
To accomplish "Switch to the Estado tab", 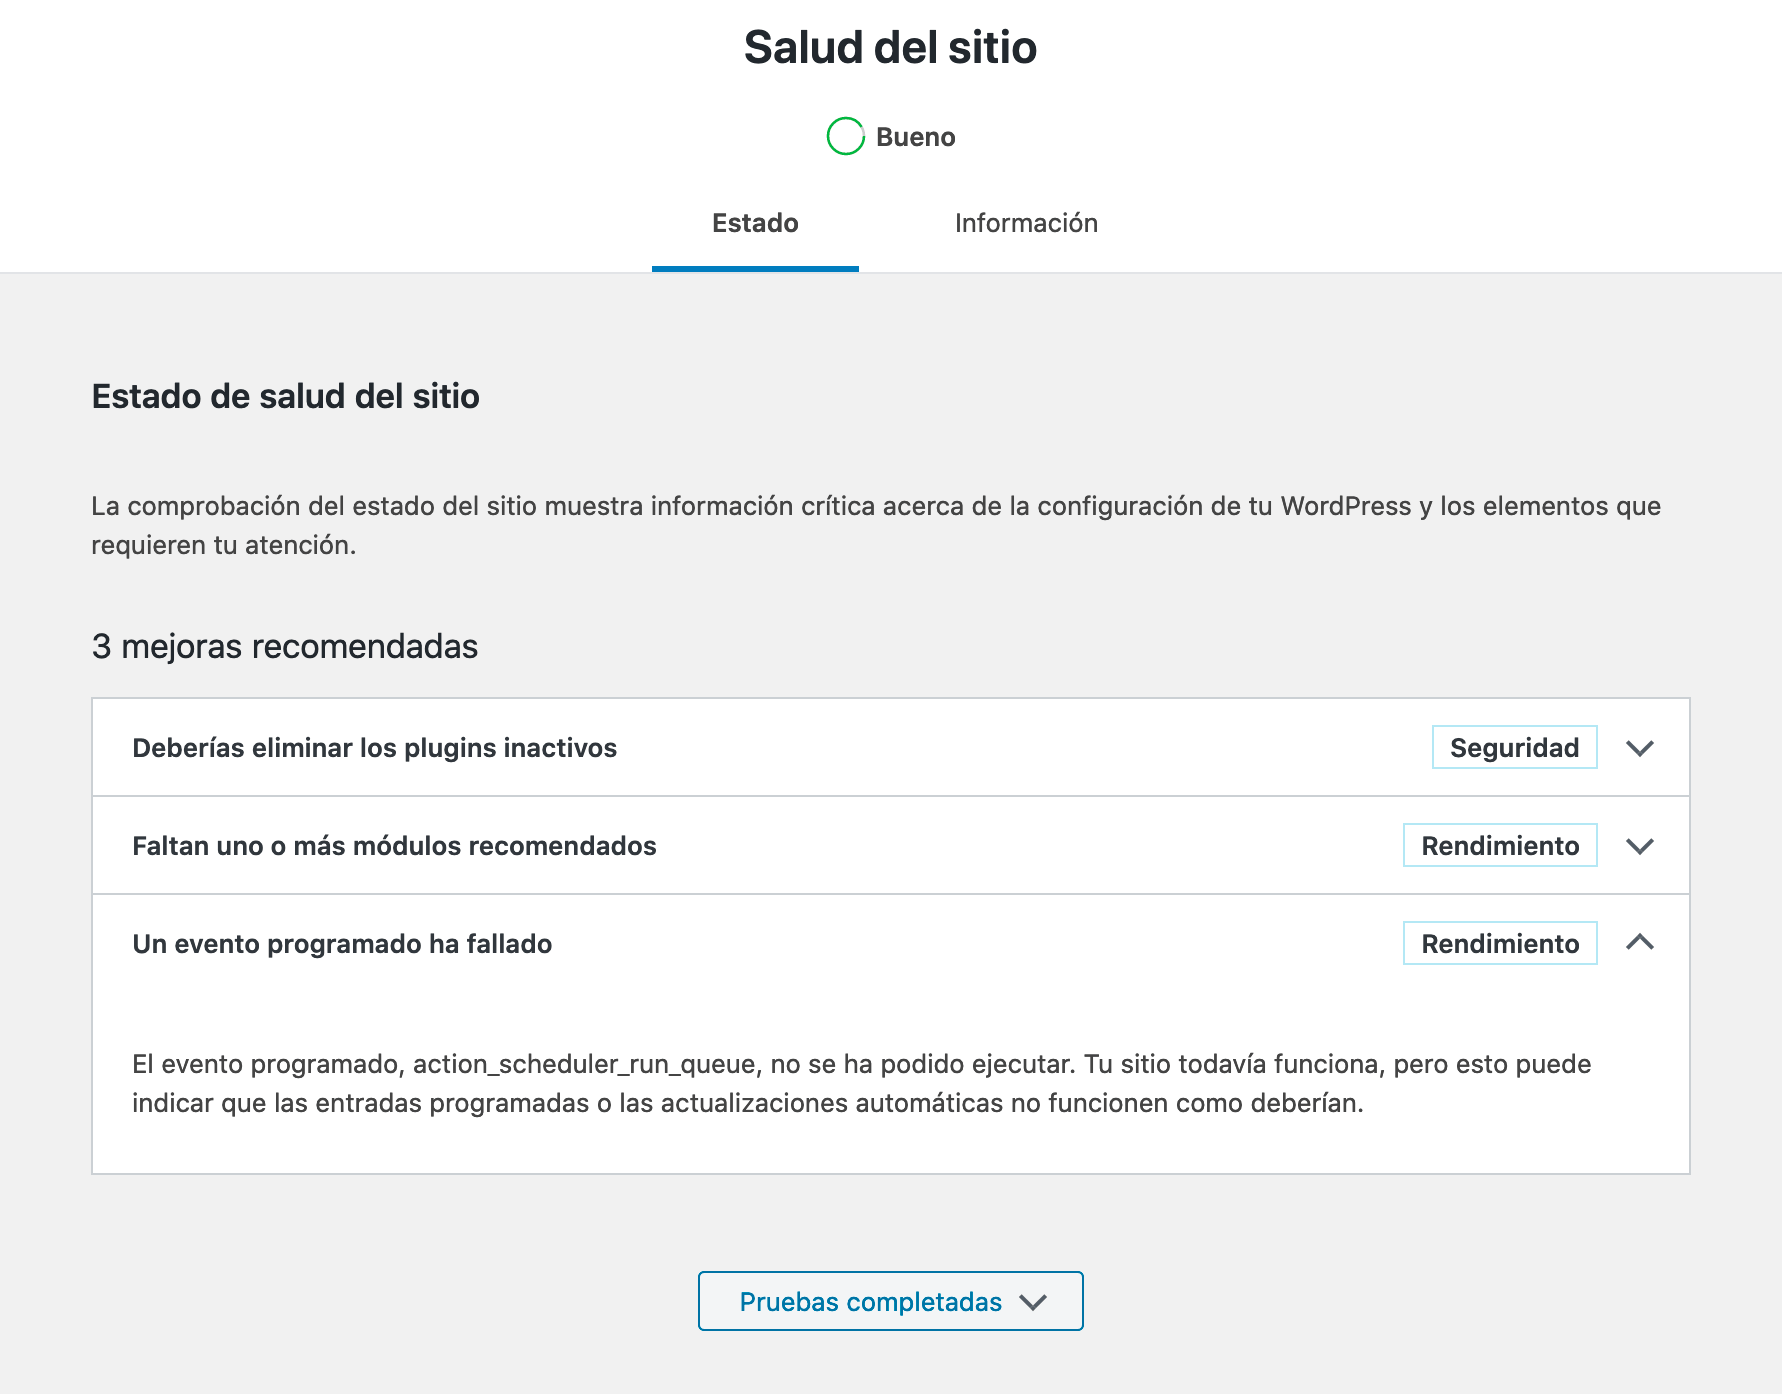I will coord(755,223).
